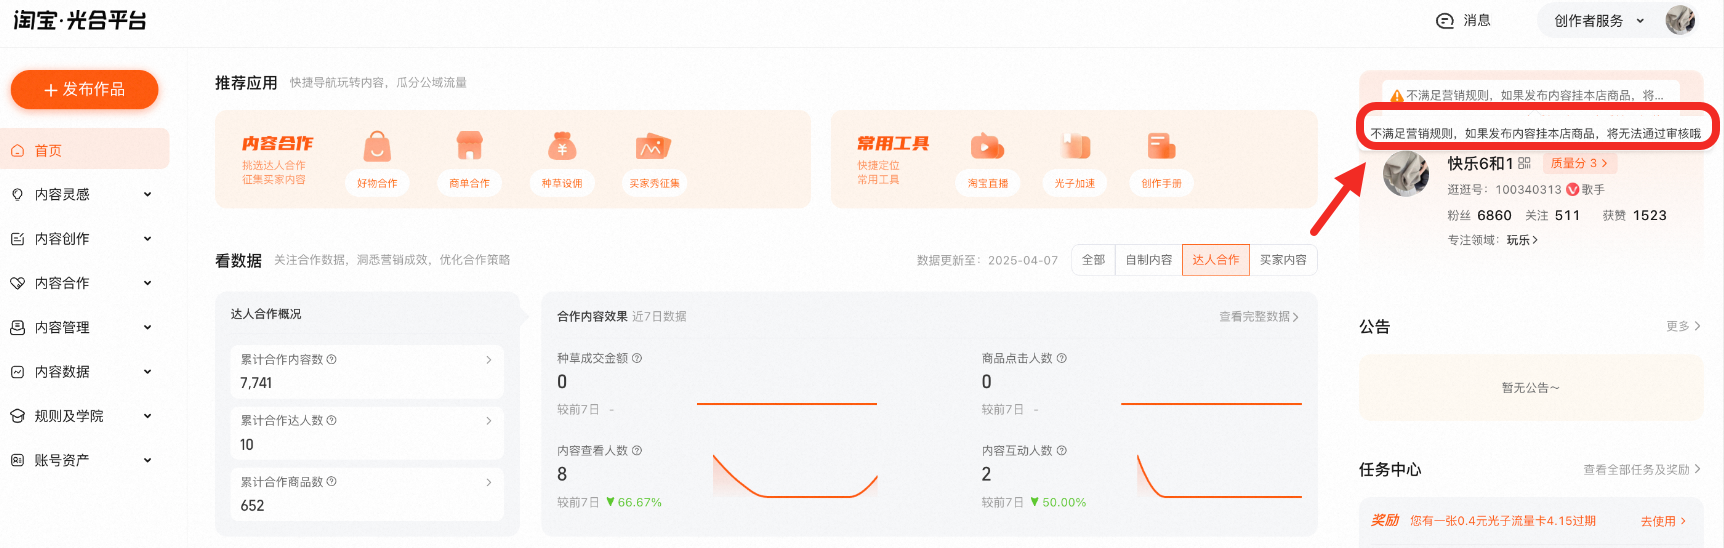Open 商单合作 store icon
This screenshot has height=548, width=1724.
pyautogui.click(x=470, y=146)
